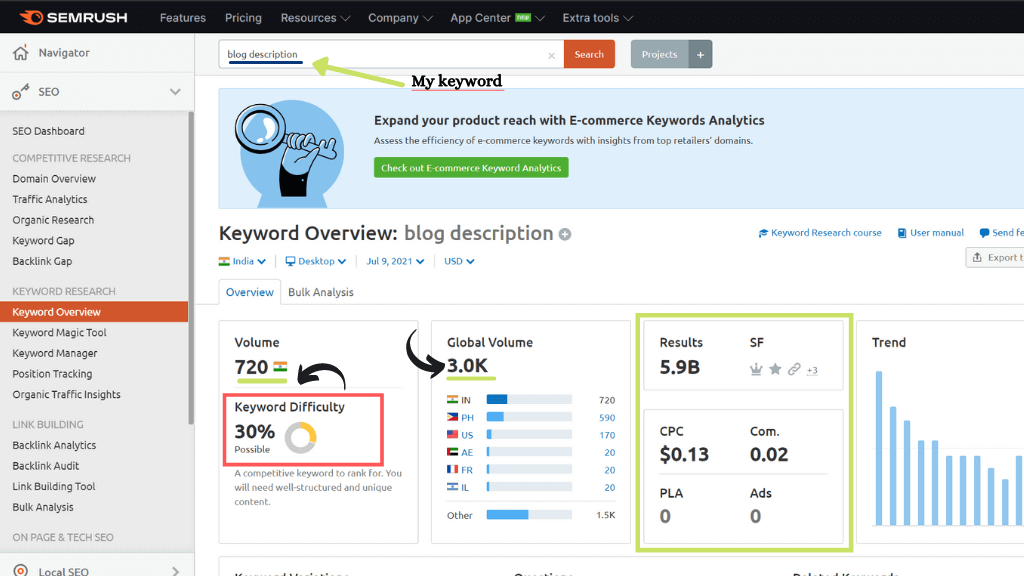Screen dimensions: 1024x576
Task: Click the link SERP feature icon
Action: 794,370
